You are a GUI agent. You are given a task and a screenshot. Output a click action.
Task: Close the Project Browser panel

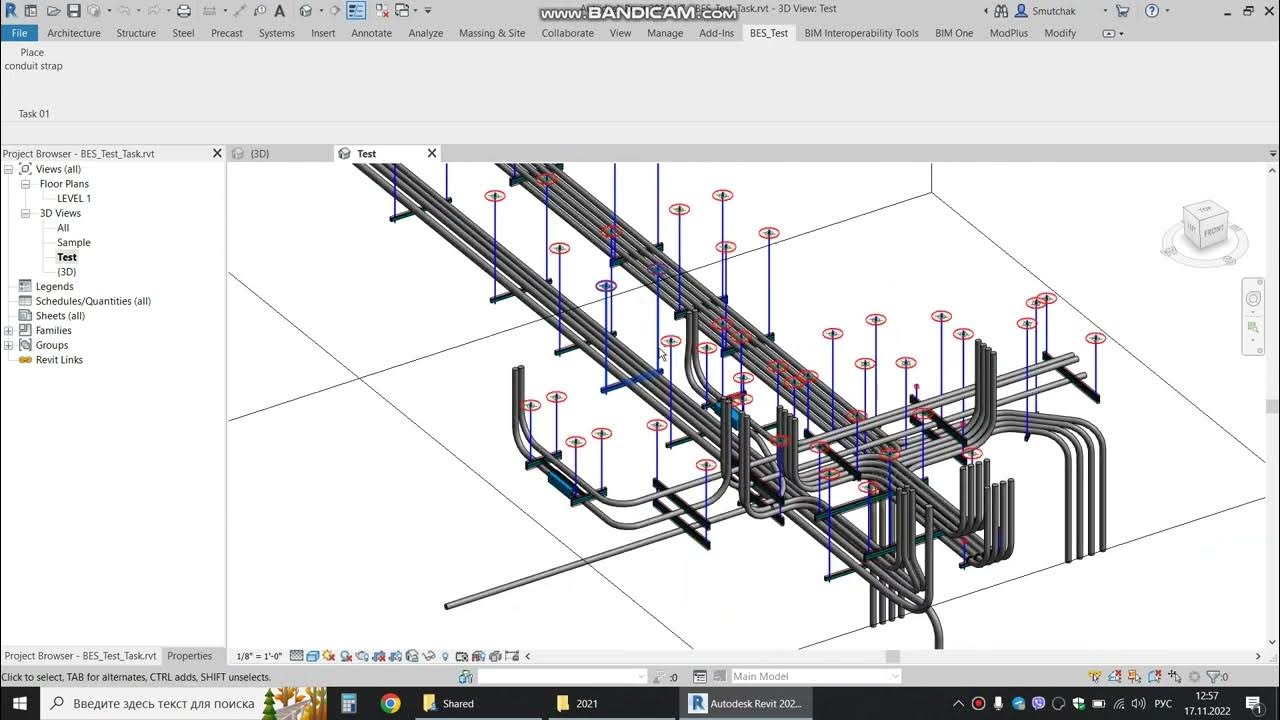[217, 153]
